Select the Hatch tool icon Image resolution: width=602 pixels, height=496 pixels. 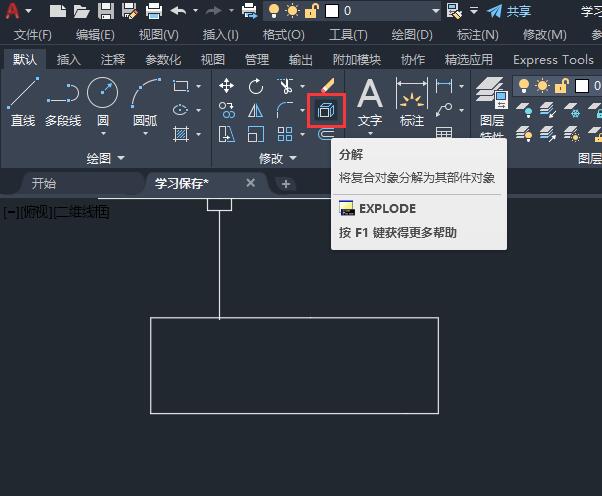point(180,134)
